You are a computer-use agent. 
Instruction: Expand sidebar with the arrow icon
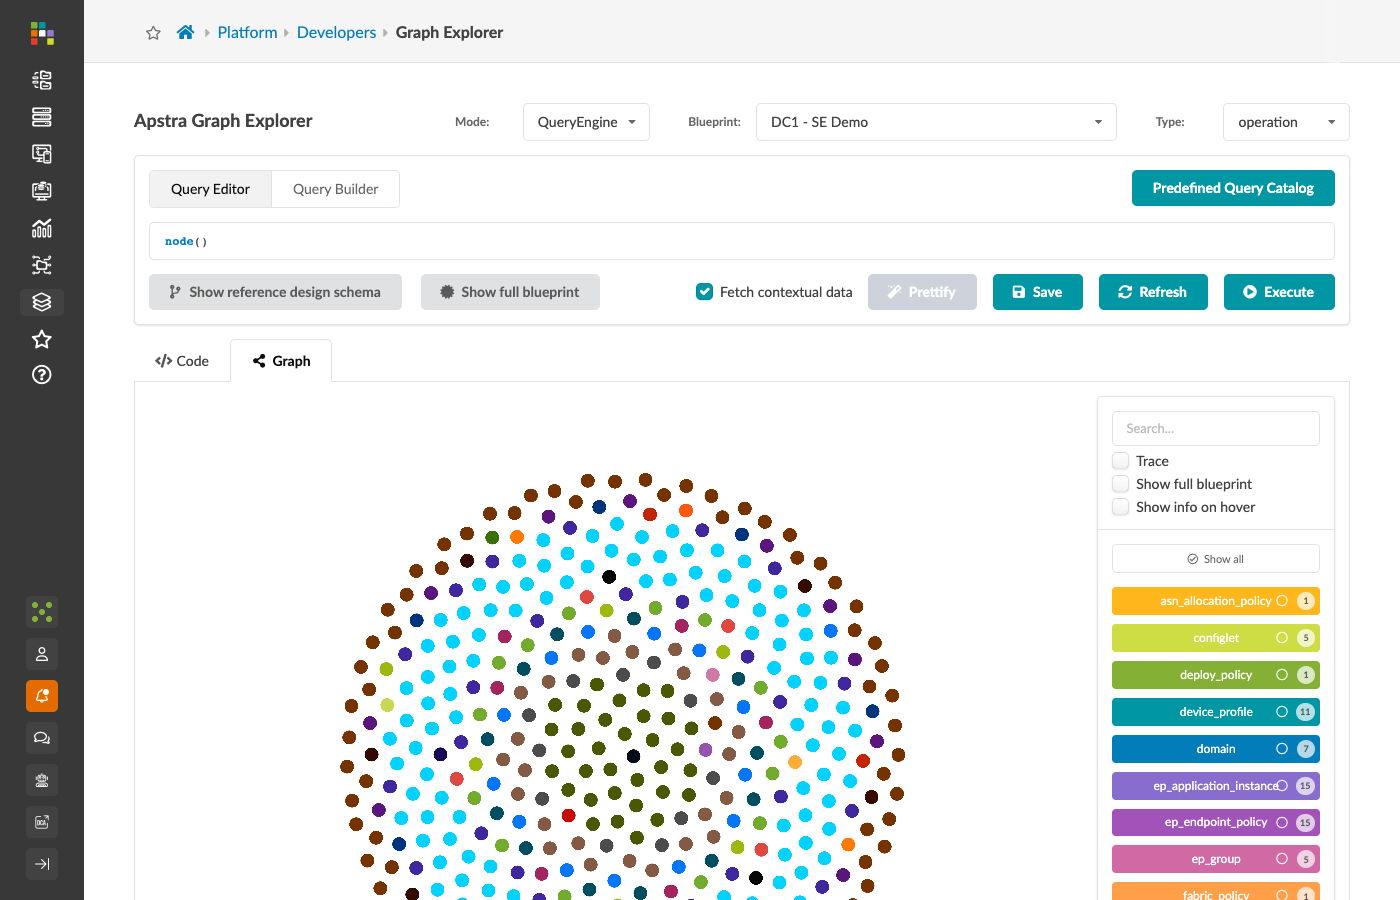pos(42,864)
